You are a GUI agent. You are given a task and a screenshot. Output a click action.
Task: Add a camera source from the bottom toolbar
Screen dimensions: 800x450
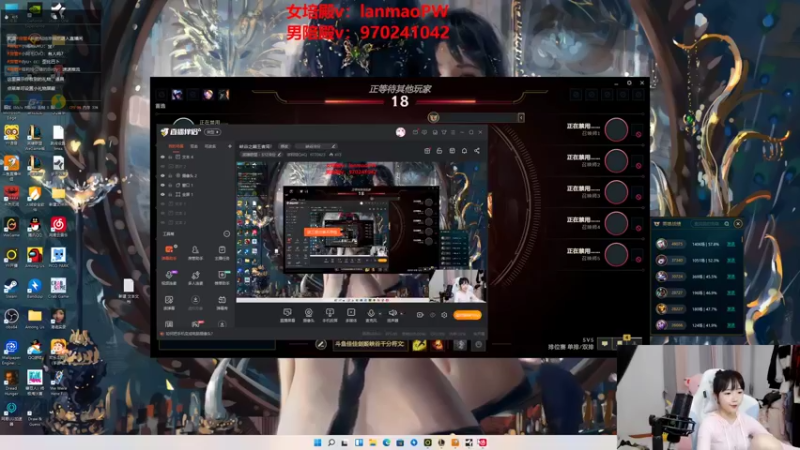tap(309, 315)
